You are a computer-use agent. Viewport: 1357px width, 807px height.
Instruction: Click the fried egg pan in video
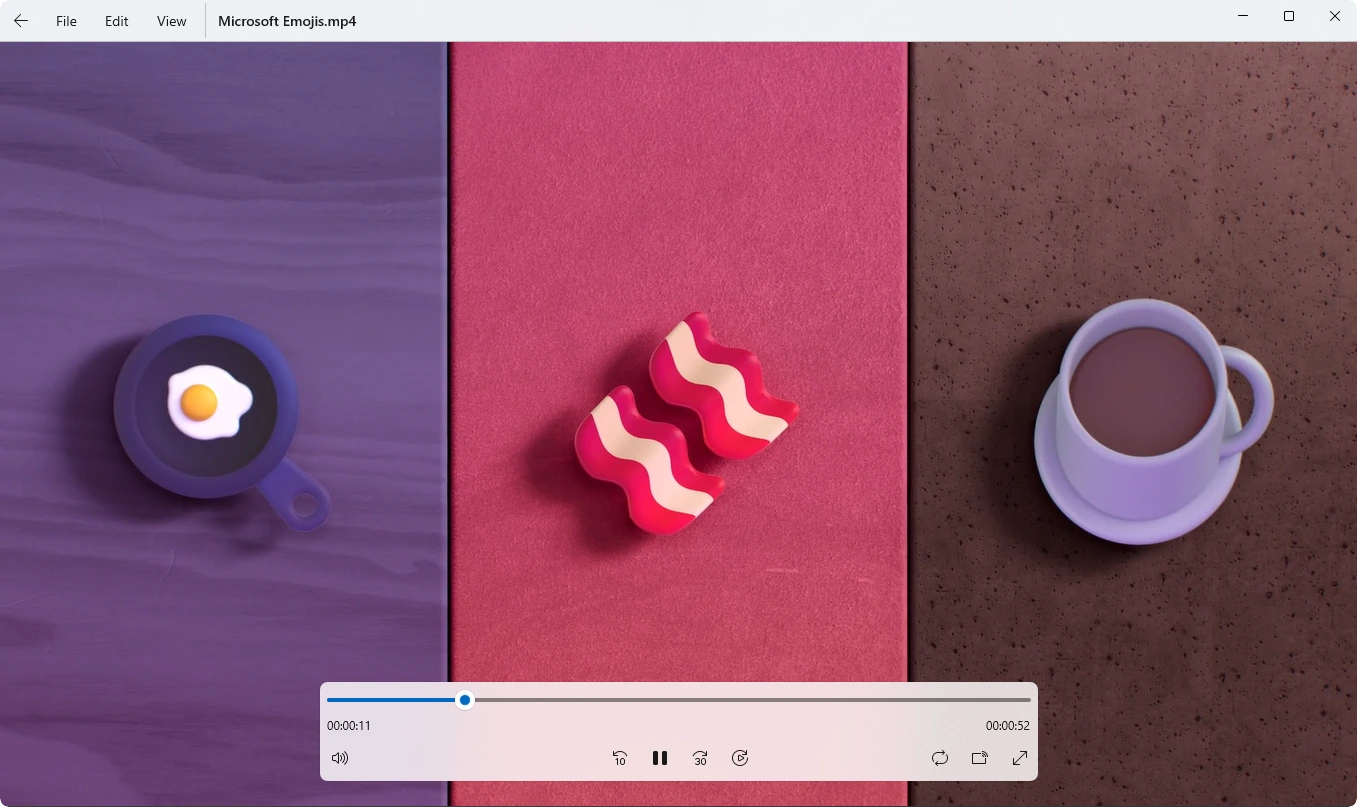(x=220, y=423)
